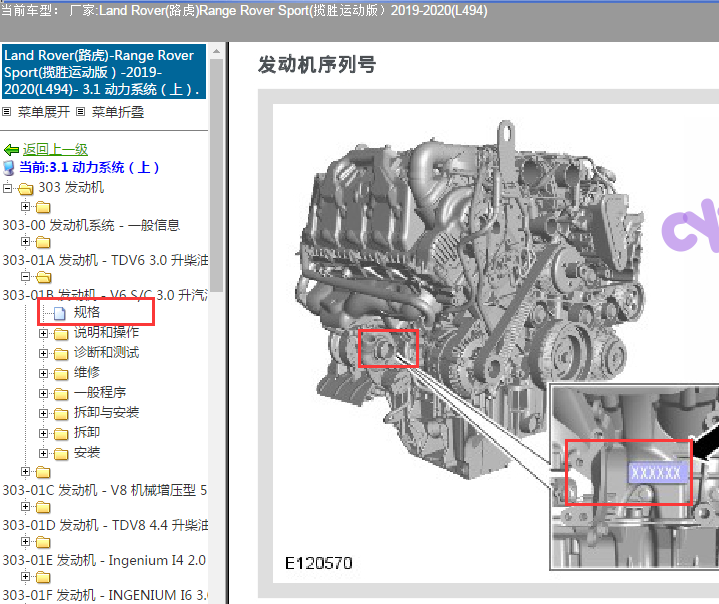Click the 发动机序列号 heading
Viewport: 719px width, 604px height.
[x=317, y=65]
